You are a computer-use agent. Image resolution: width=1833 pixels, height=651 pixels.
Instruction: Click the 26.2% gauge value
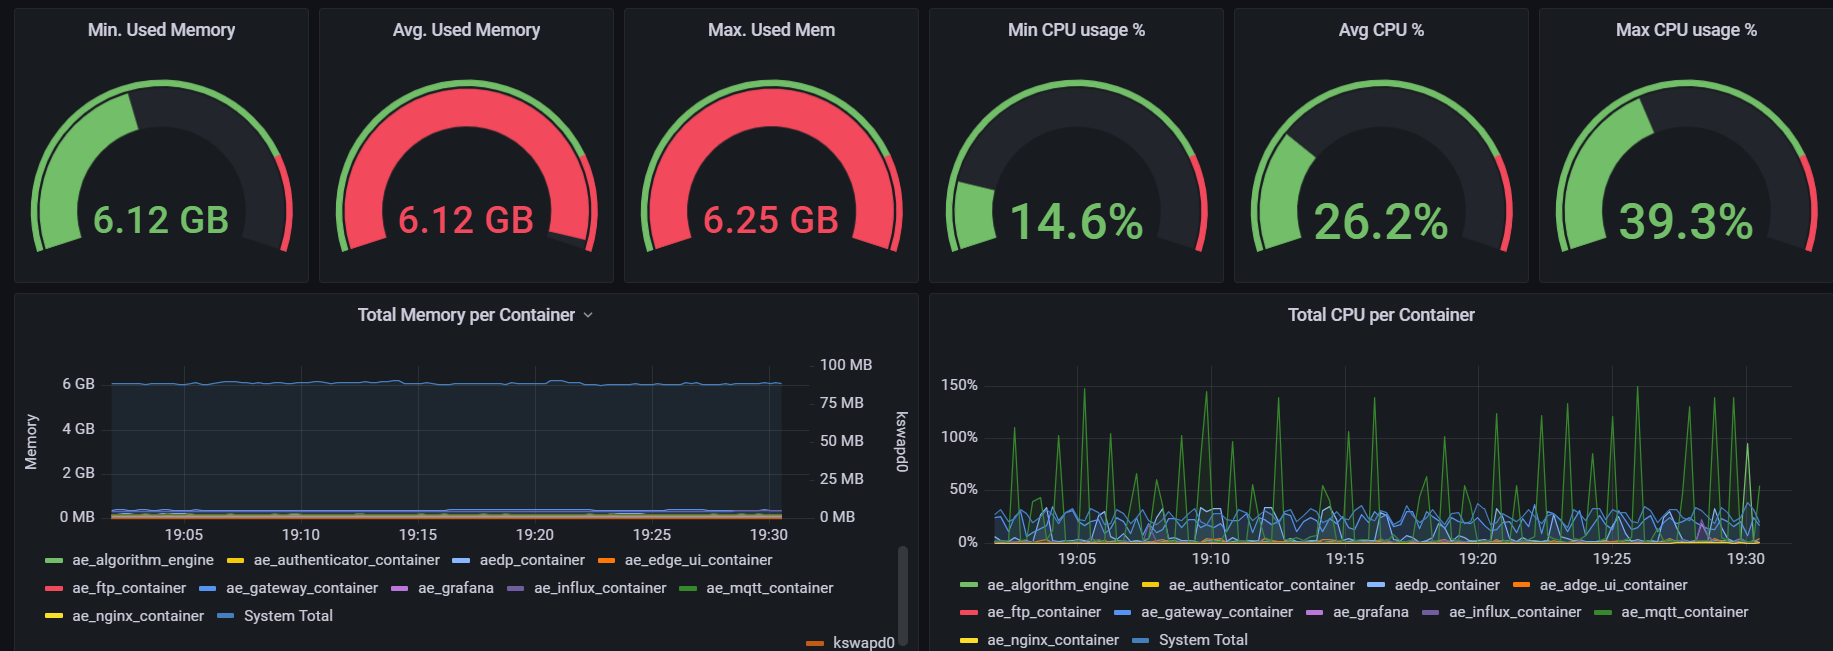click(x=1381, y=222)
